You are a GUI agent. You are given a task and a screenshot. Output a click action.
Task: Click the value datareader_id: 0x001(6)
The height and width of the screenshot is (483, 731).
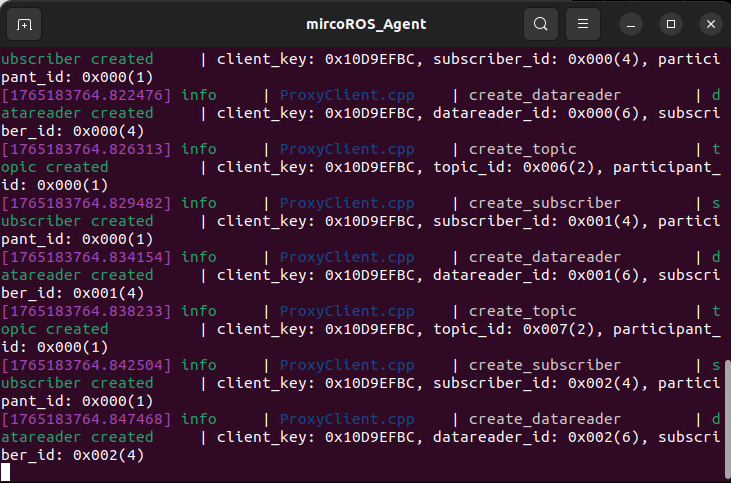[x=536, y=276]
